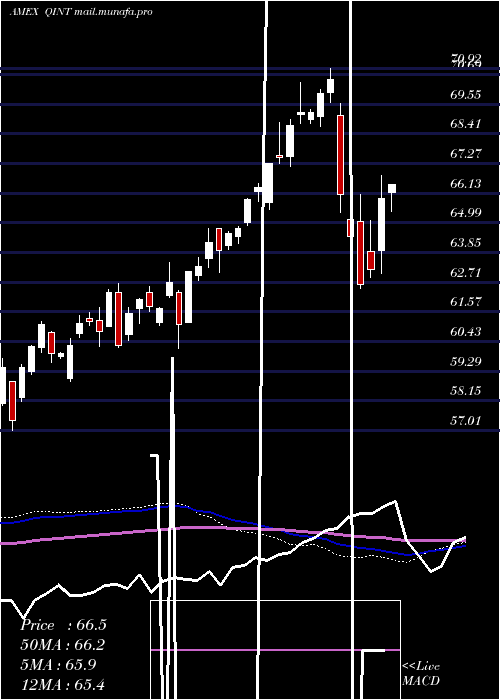Click the 58.15 price axis label

466,391
